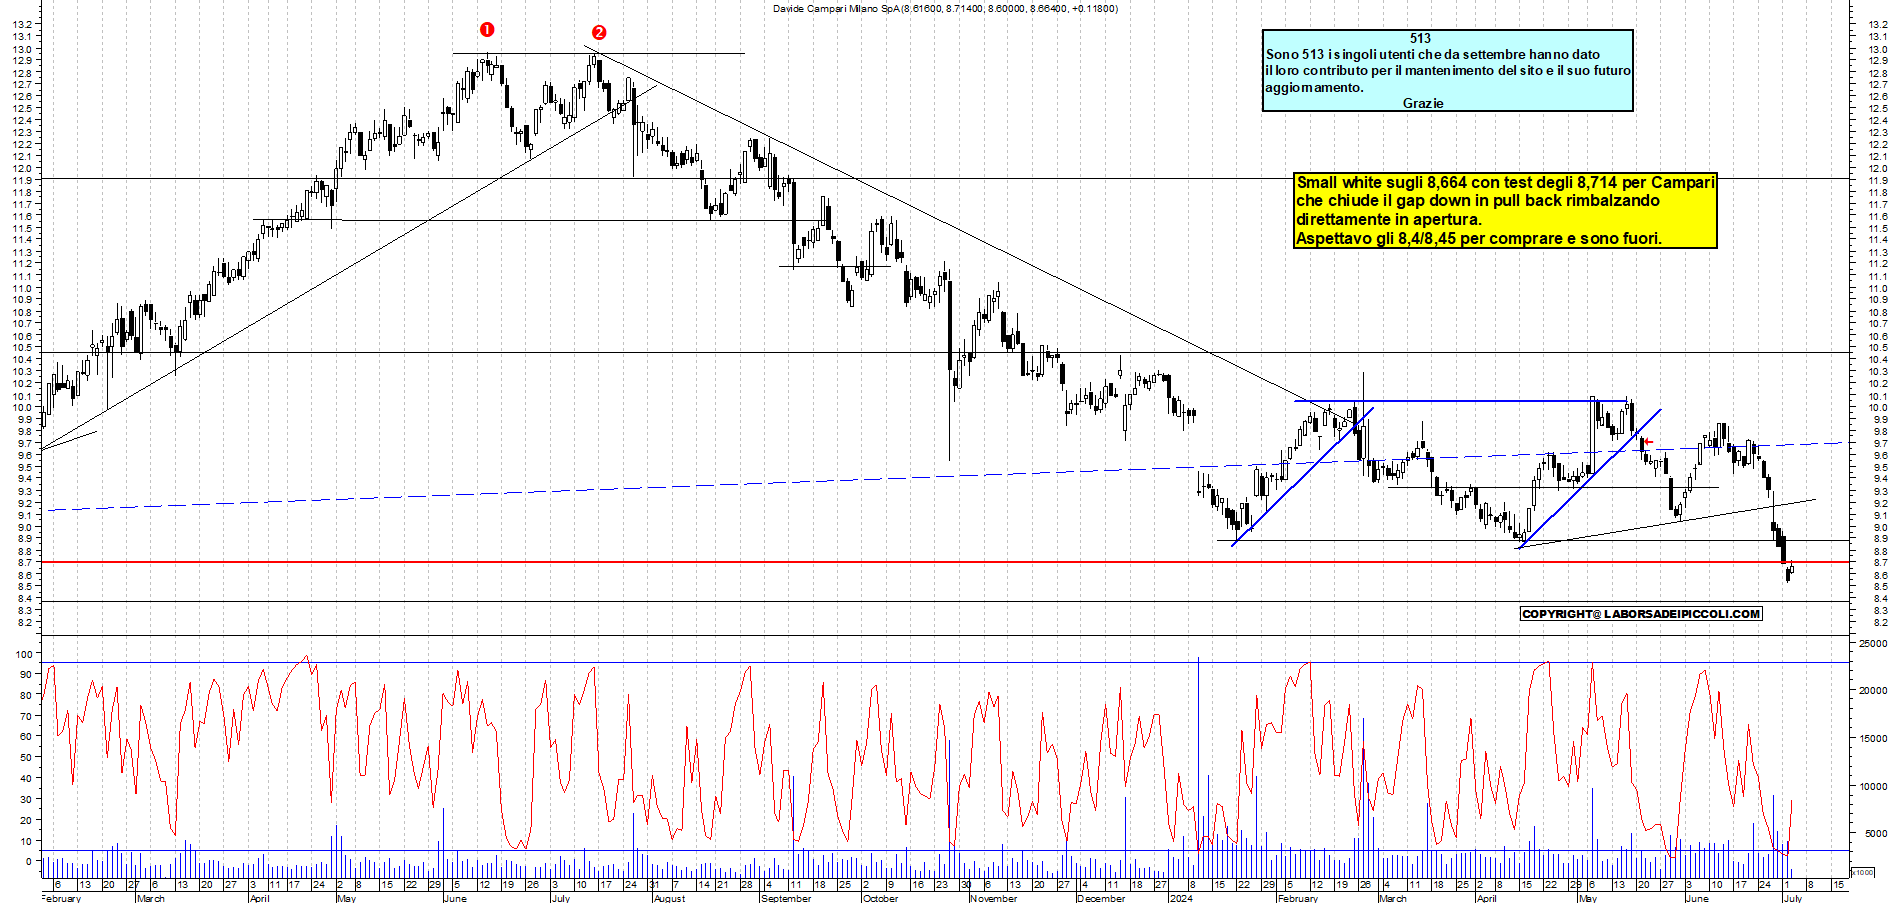Click the 20000 volume scale value

tap(1872, 690)
